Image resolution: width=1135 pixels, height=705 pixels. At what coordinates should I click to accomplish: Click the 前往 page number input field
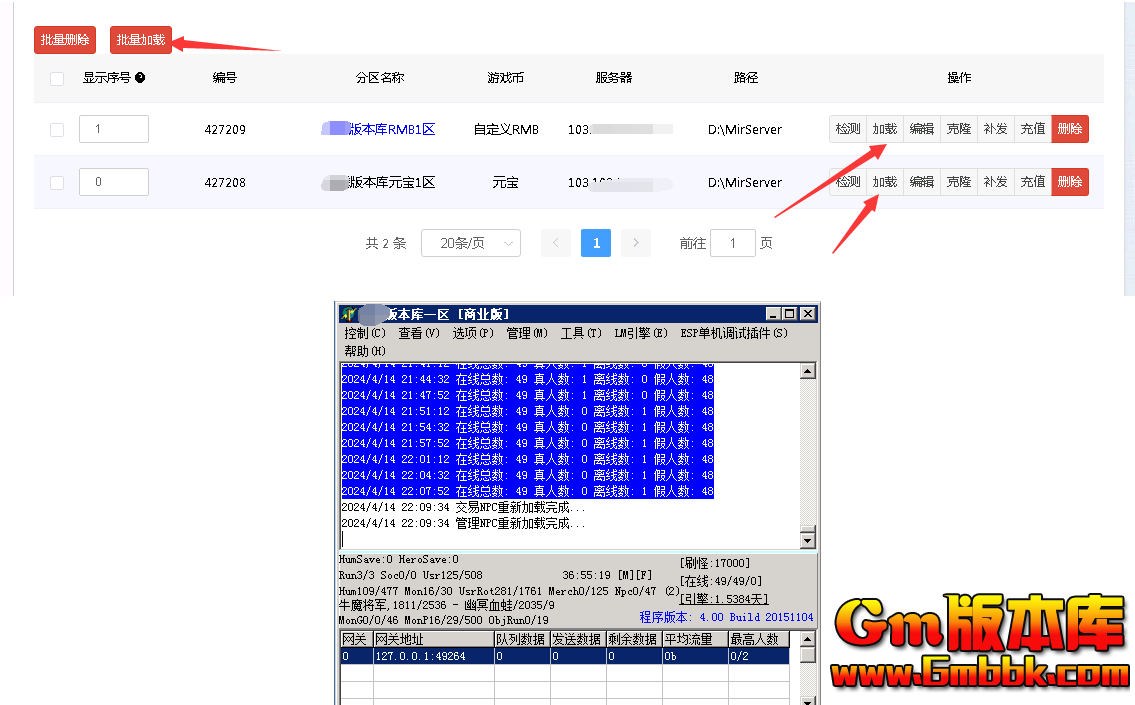click(x=732, y=243)
